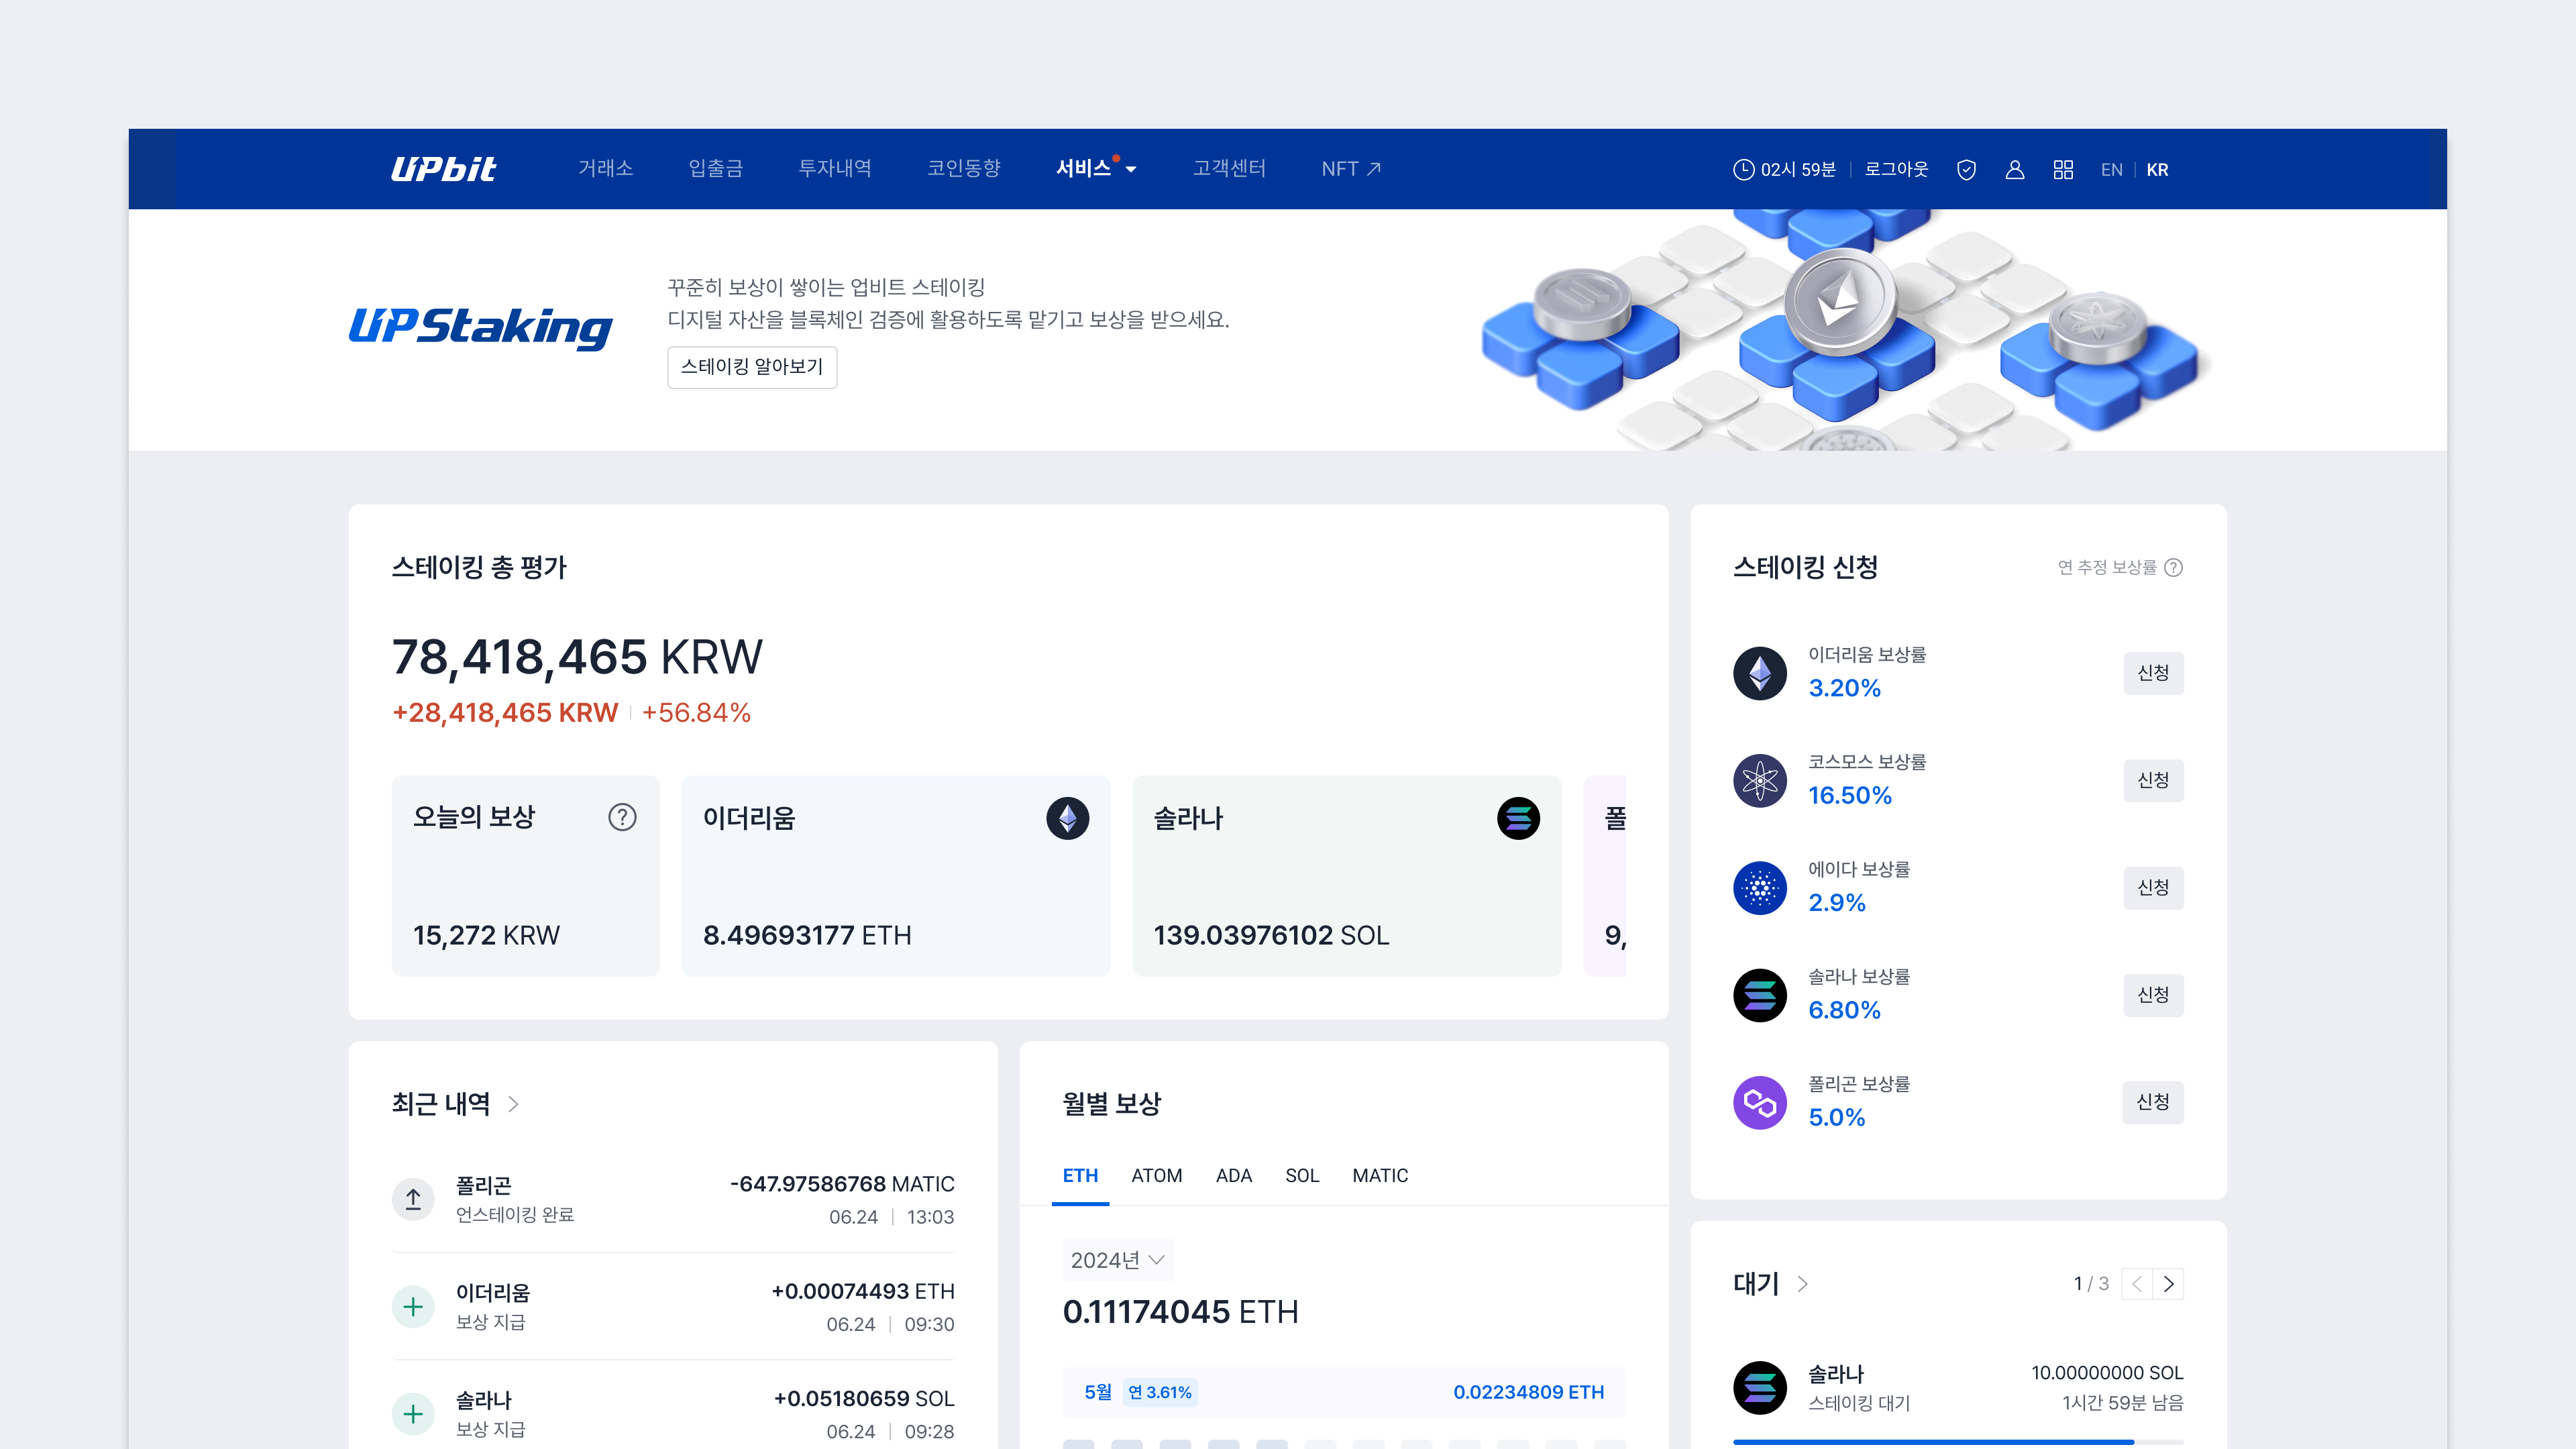Click 신청 for 폴리곤 보상률
The image size is (2576, 1449).
click(2153, 1102)
